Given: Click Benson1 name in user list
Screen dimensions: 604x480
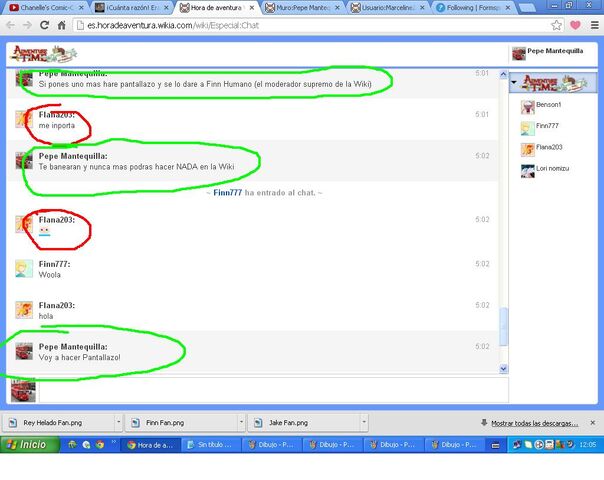Looking at the screenshot, I should (549, 104).
